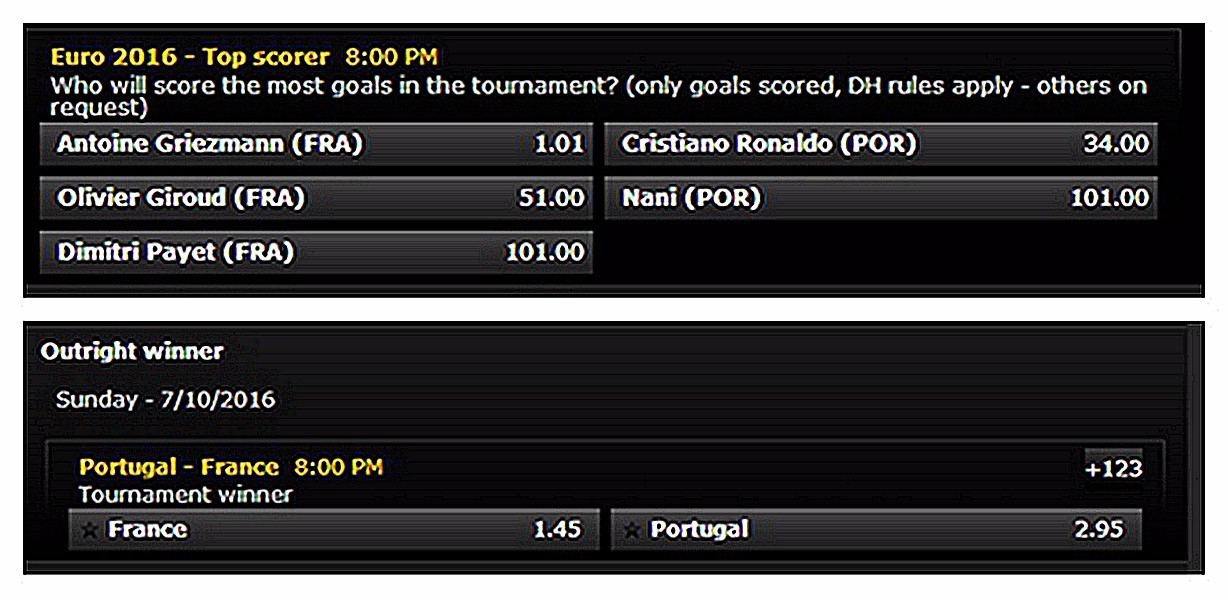The image size is (1228, 600).
Task: Collapse the Outright winner section header
Action: tap(132, 352)
